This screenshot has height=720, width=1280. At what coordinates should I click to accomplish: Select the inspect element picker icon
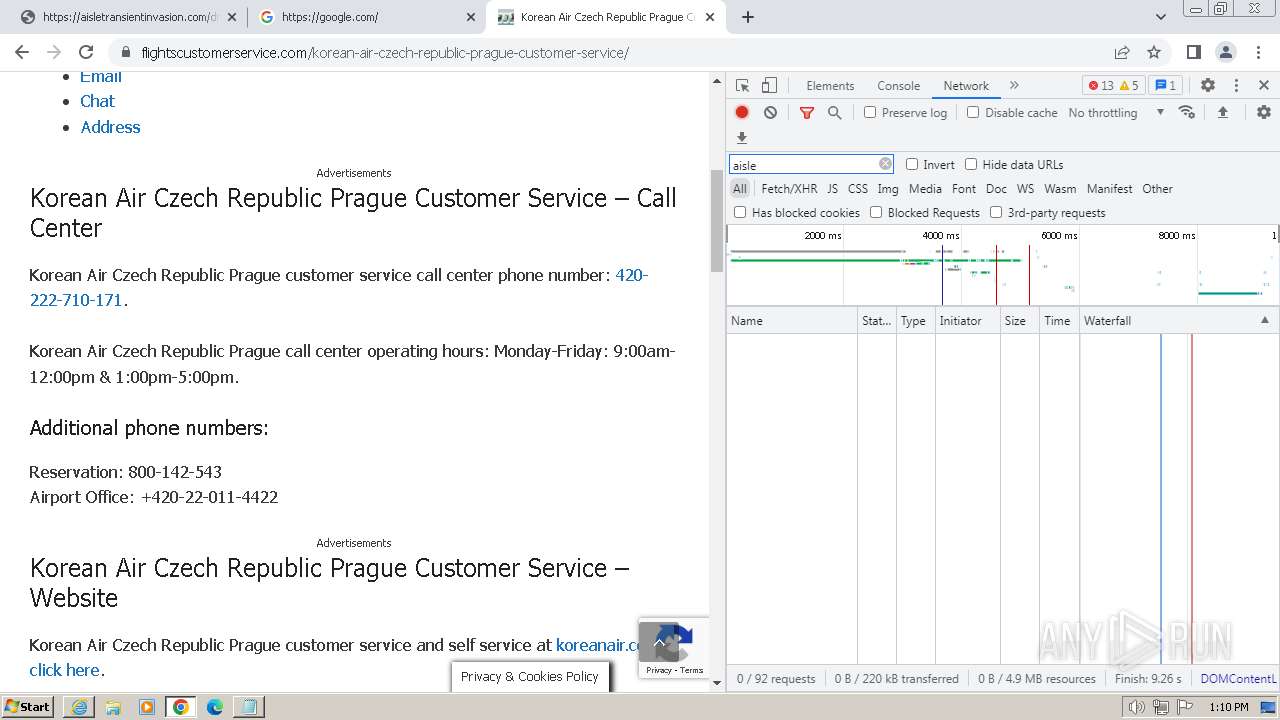pos(742,86)
